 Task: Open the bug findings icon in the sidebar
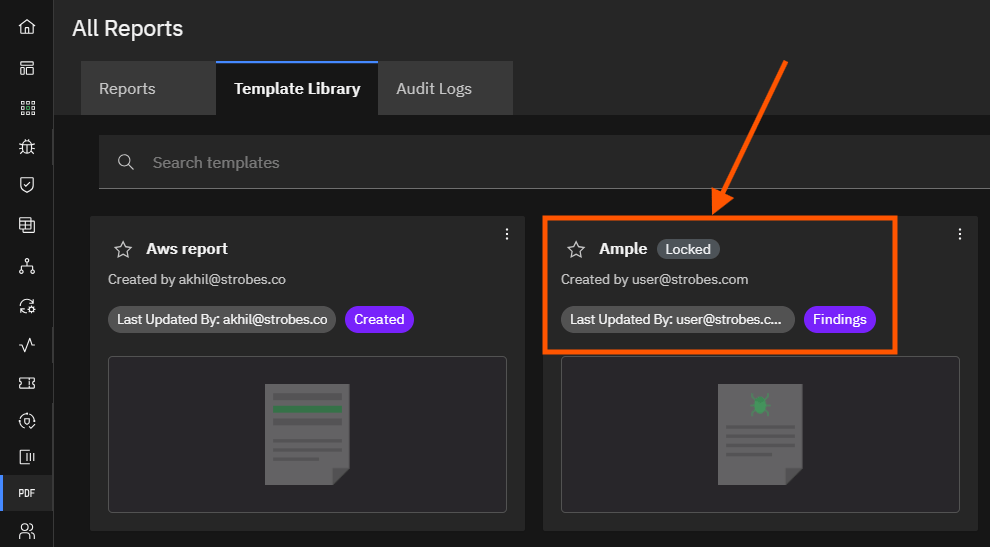click(27, 147)
